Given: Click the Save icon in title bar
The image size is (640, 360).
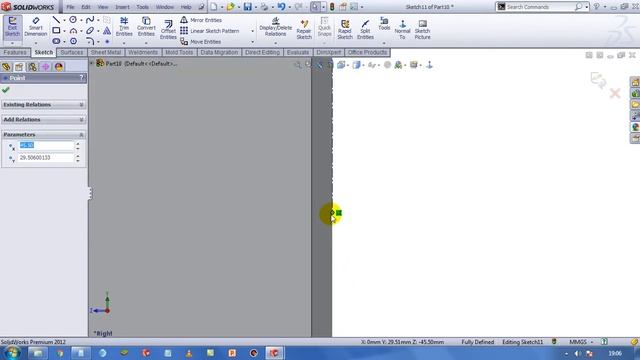Looking at the screenshot, I should (x=247, y=7).
